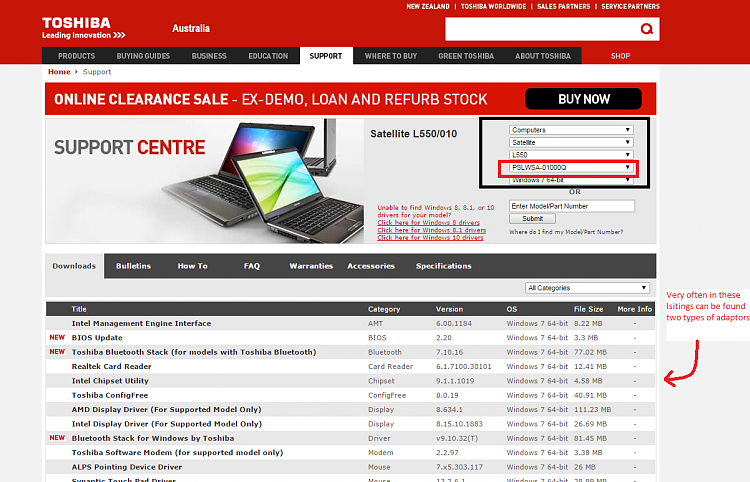This screenshot has width=750, height=482.
Task: Expand the Computers product dropdown
Action: tap(572, 130)
